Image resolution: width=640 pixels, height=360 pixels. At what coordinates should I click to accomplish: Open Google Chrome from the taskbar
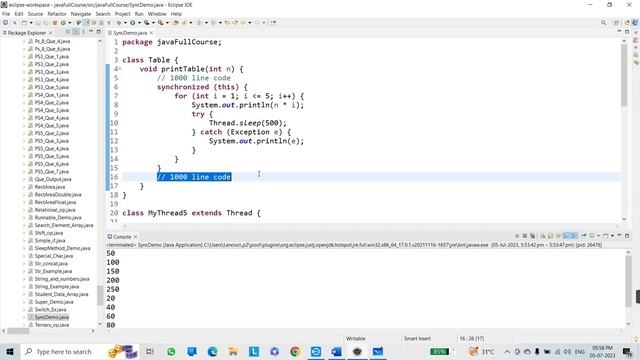[295, 351]
